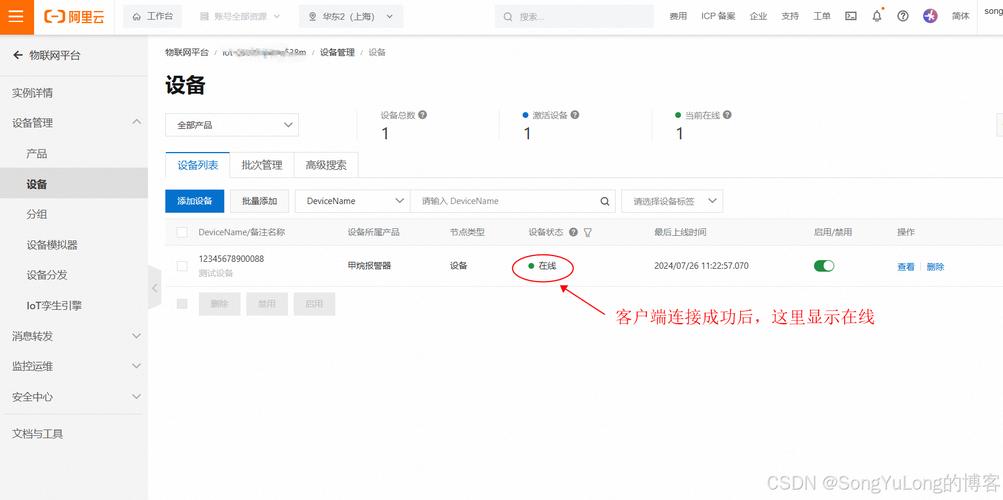Open the help question mark icon
1003x500 pixels.
[903, 17]
